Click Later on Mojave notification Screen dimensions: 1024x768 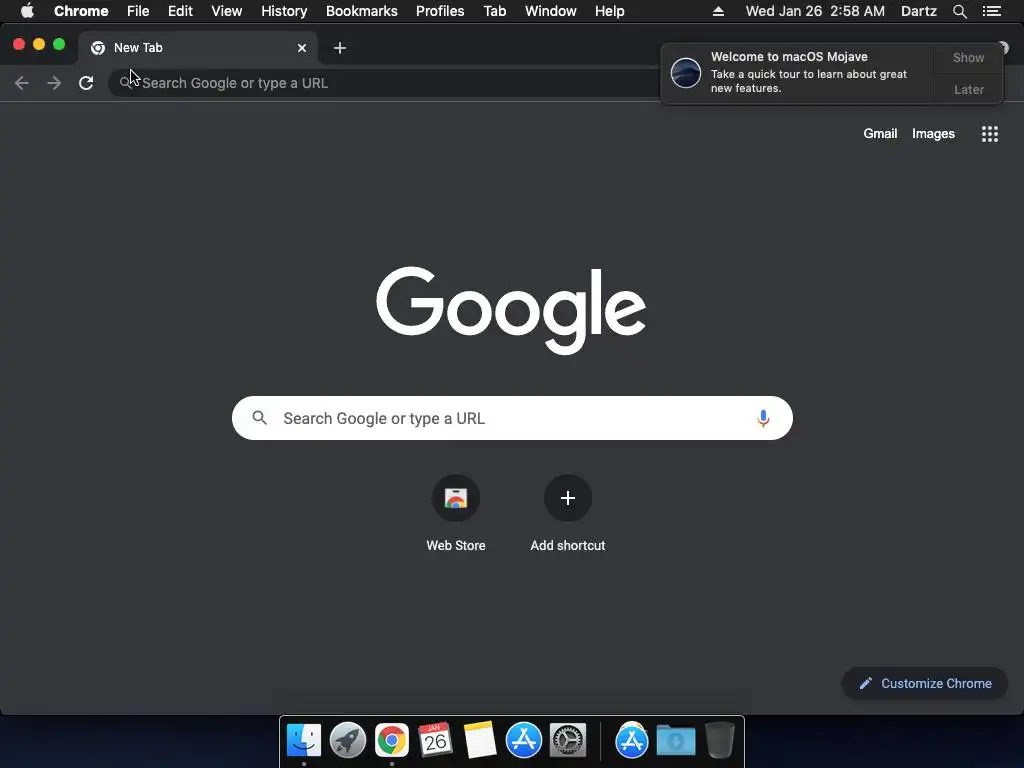968,89
